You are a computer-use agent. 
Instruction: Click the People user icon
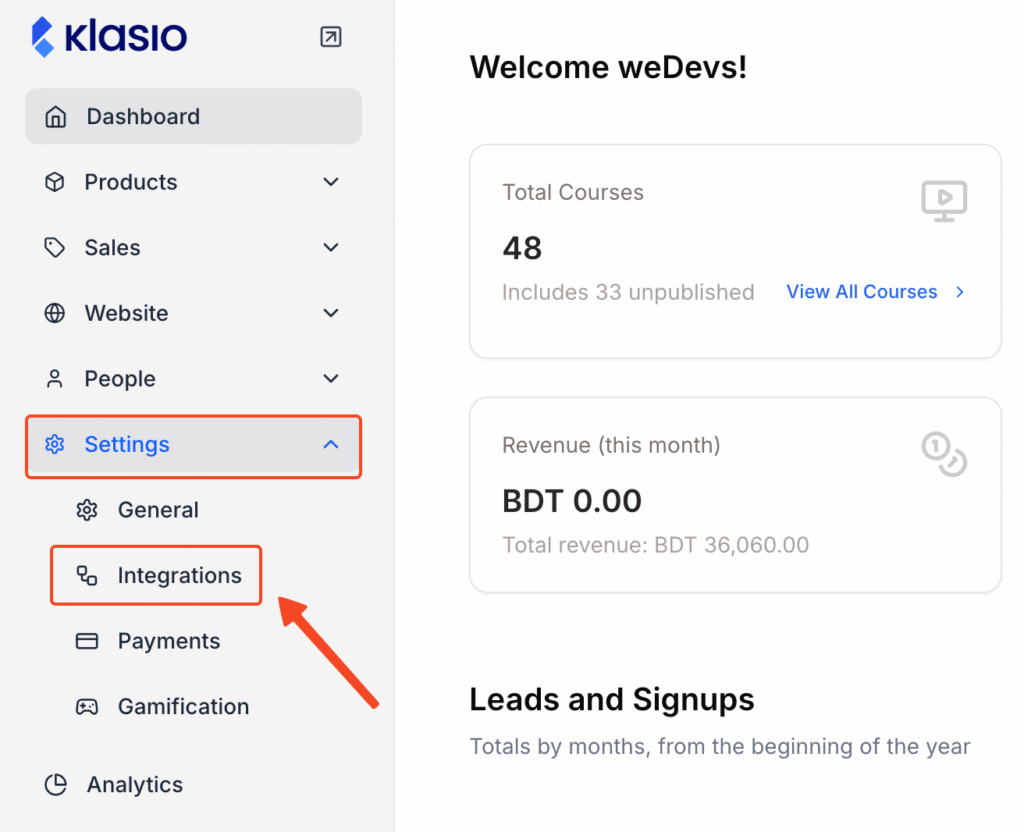(x=55, y=379)
